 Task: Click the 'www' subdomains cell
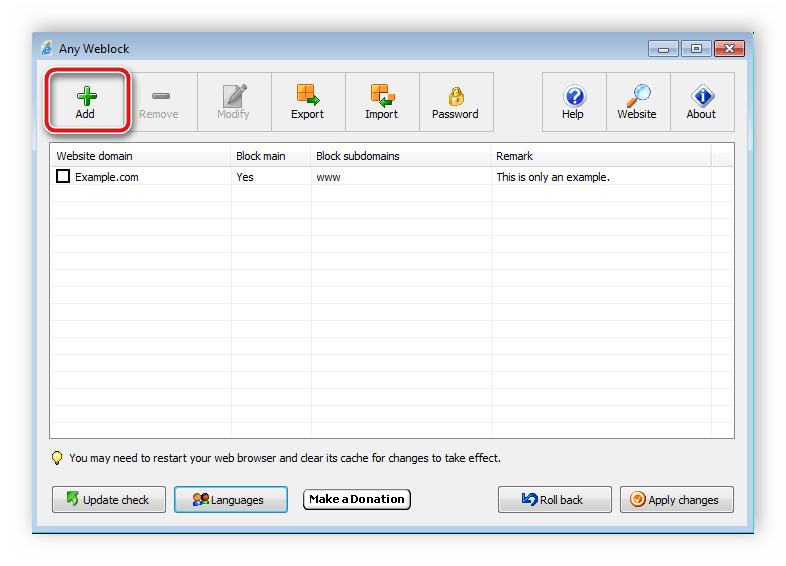click(328, 177)
